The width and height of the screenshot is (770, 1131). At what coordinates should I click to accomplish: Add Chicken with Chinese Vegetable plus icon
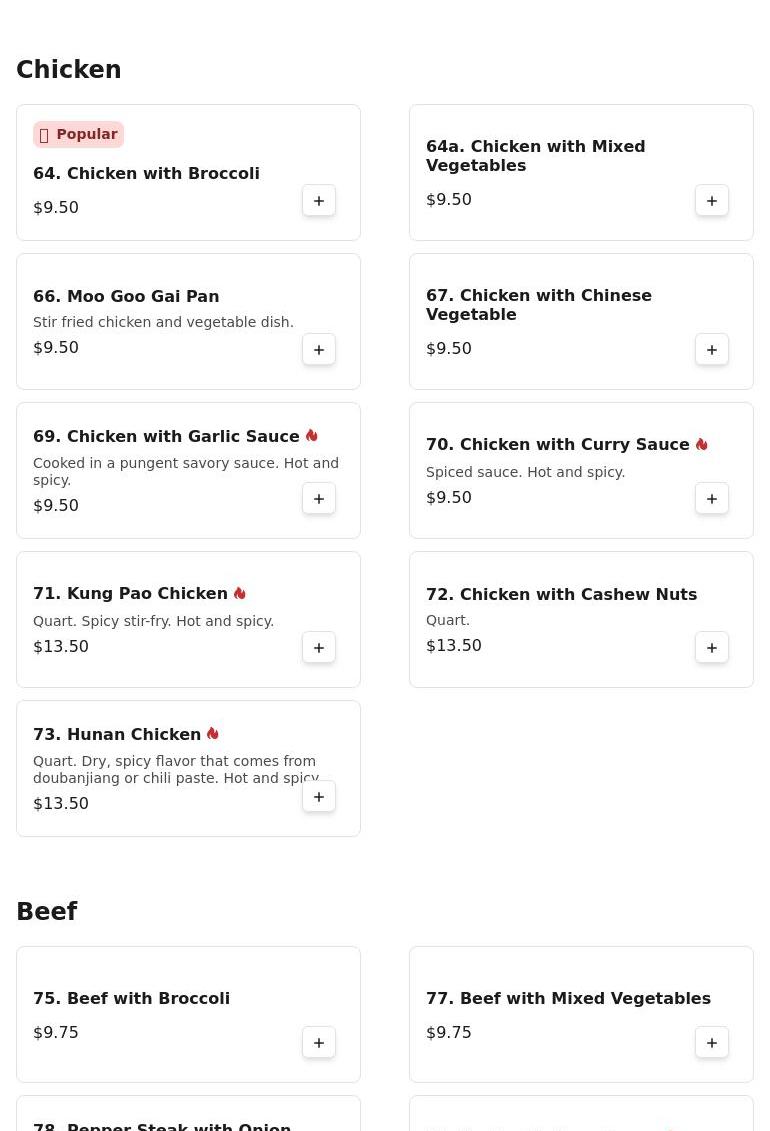click(x=712, y=350)
